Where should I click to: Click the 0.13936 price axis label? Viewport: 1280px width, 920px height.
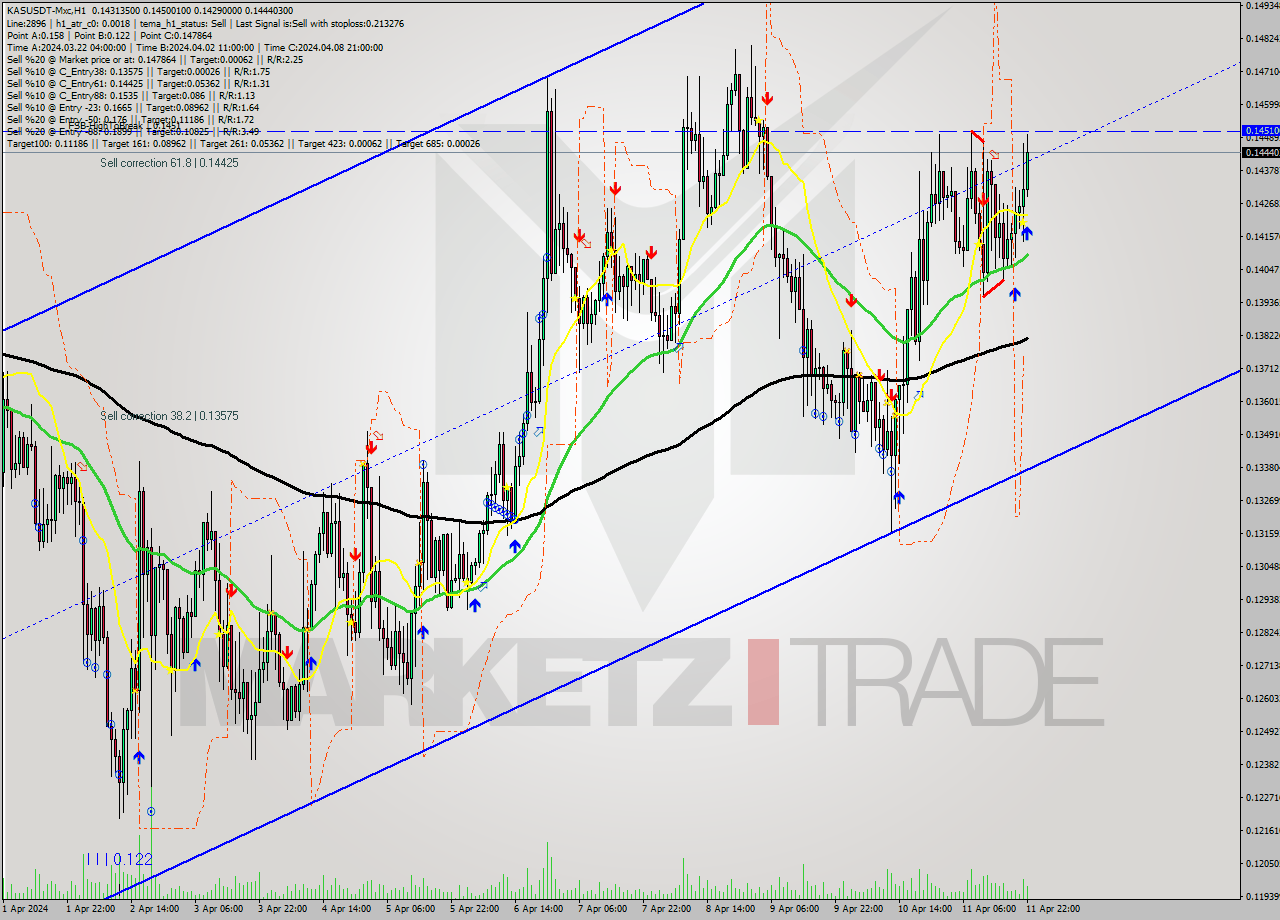coord(1261,303)
